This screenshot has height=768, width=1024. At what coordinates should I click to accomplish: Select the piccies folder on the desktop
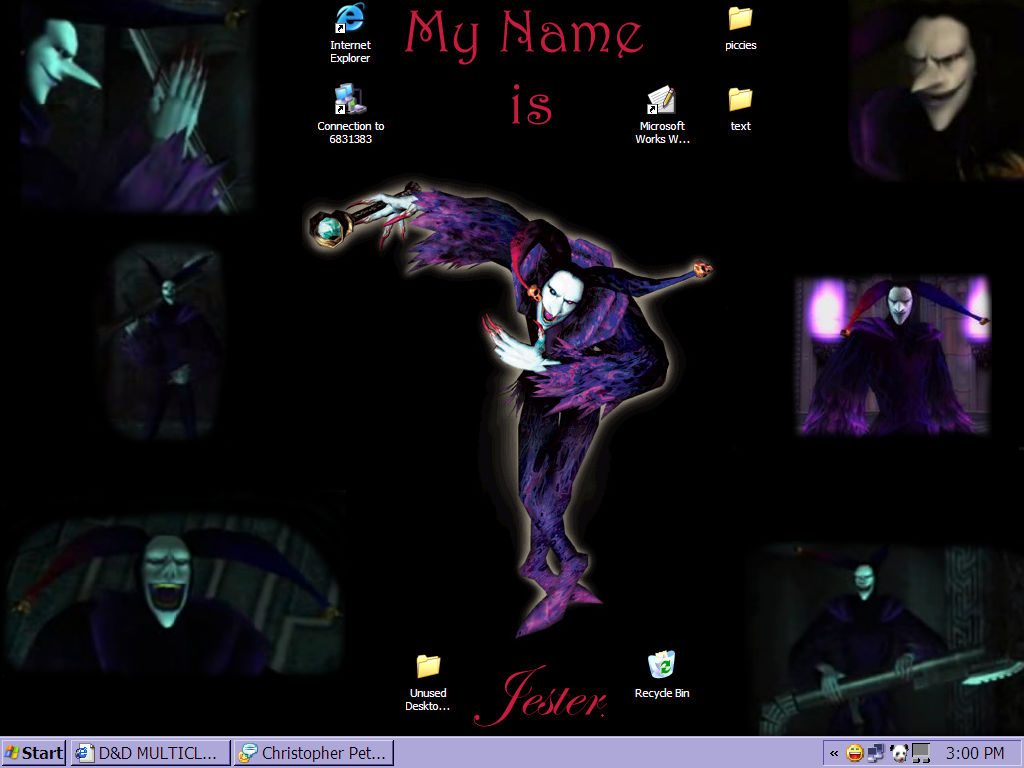click(x=741, y=29)
